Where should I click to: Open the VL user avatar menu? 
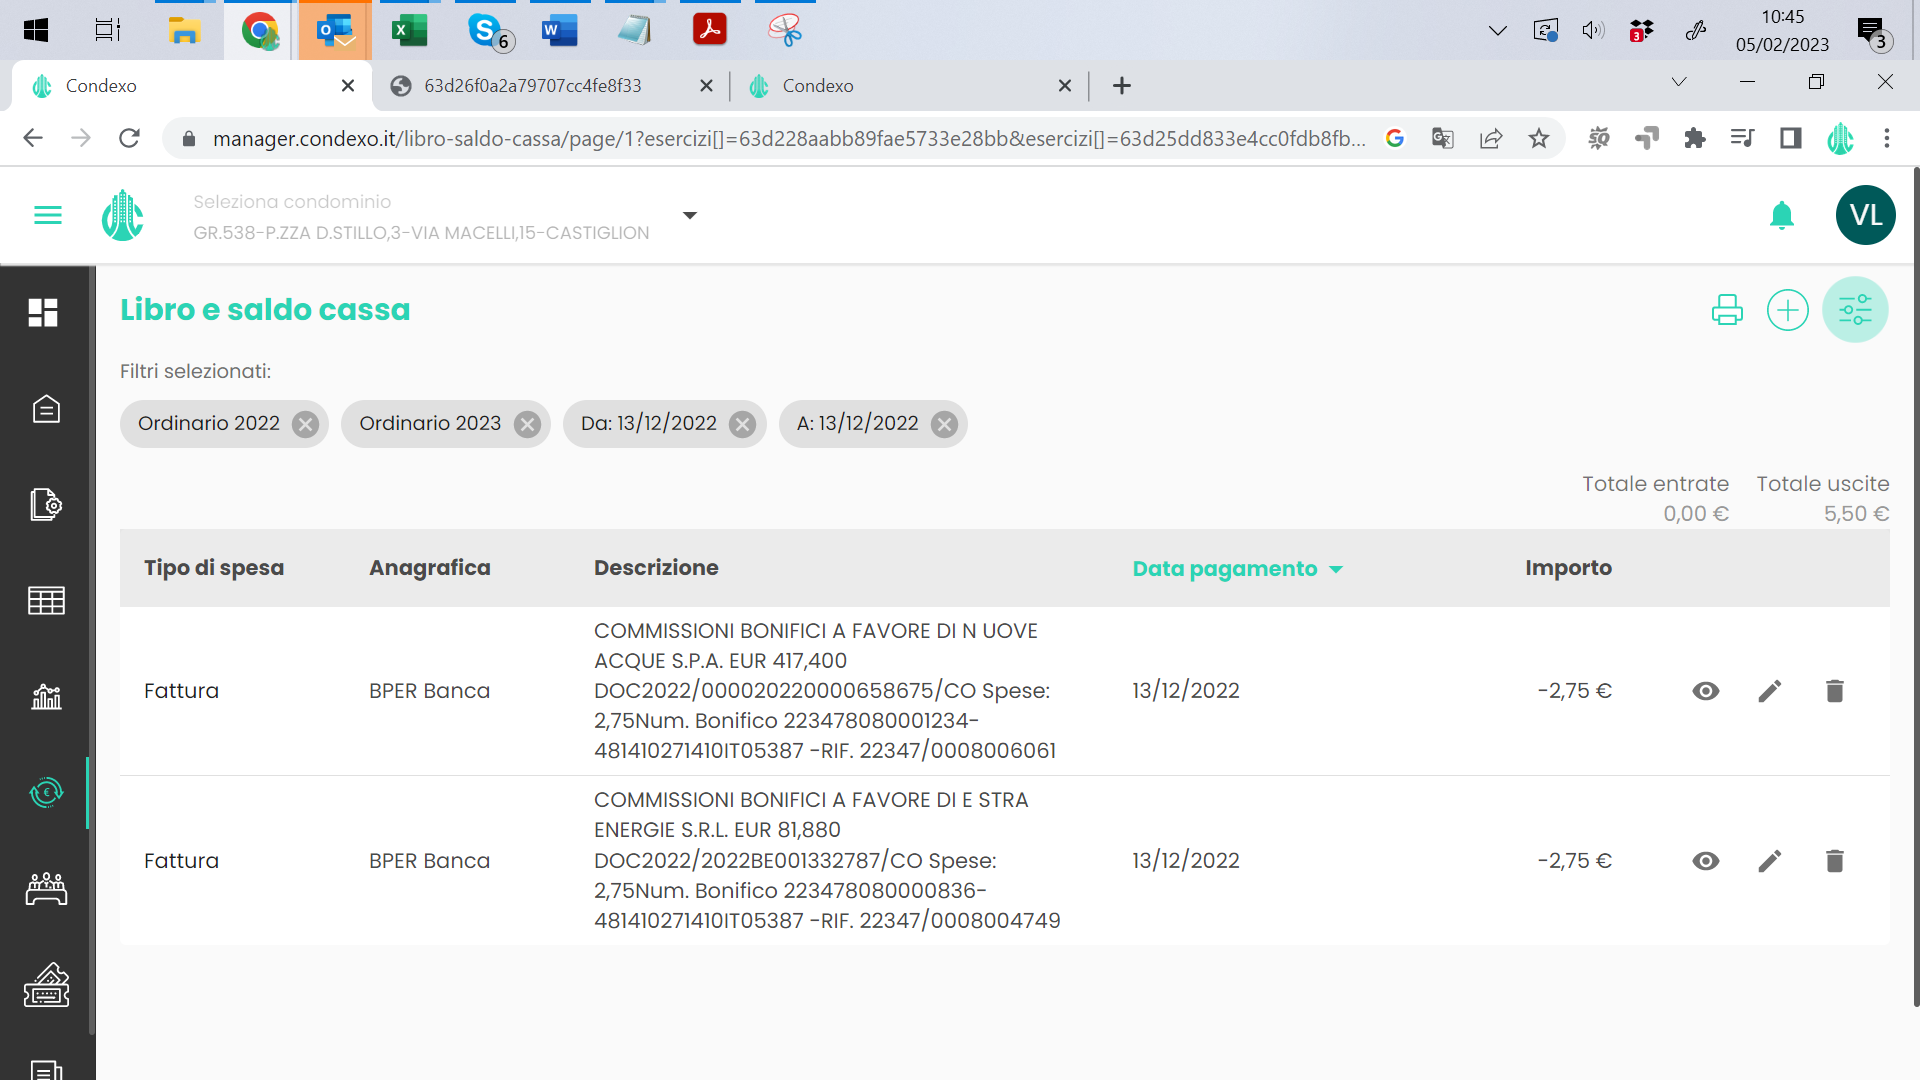[1865, 215]
